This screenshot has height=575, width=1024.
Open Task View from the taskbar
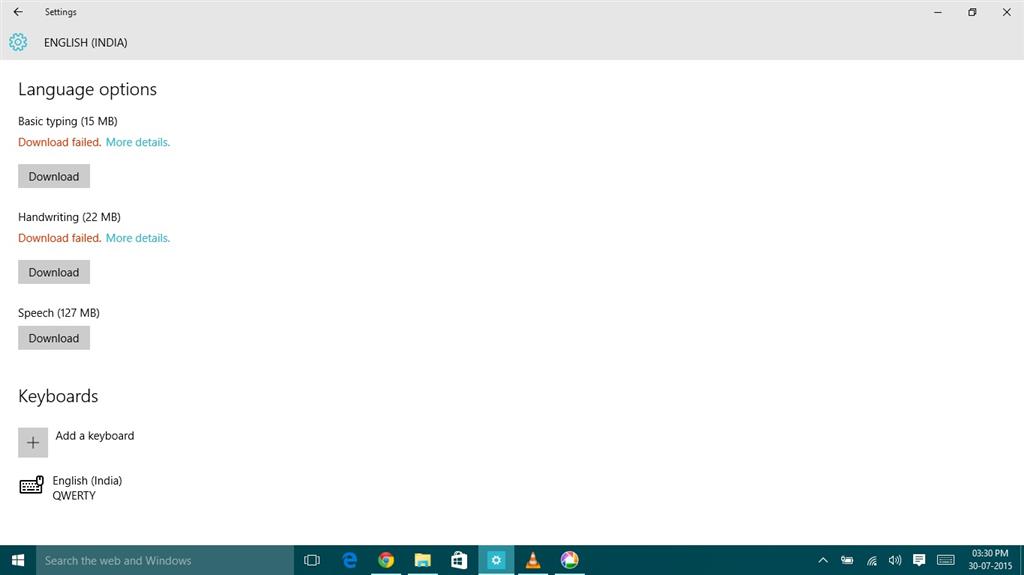(x=312, y=561)
